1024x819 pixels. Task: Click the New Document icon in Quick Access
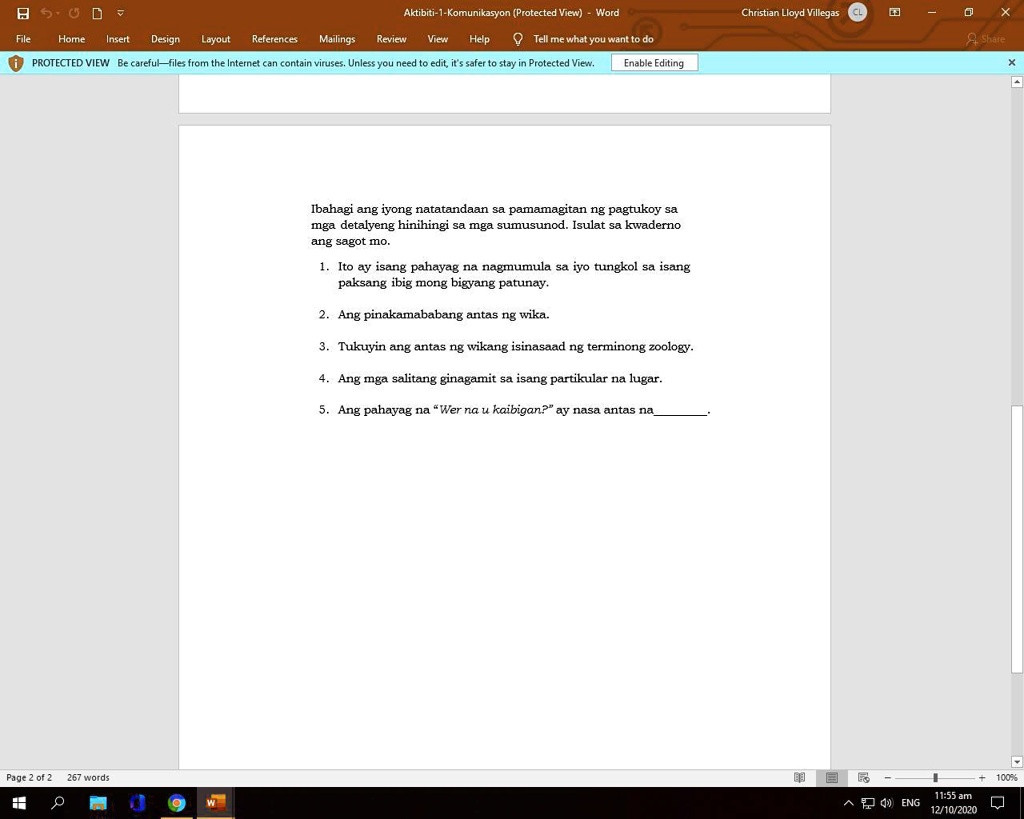[97, 13]
